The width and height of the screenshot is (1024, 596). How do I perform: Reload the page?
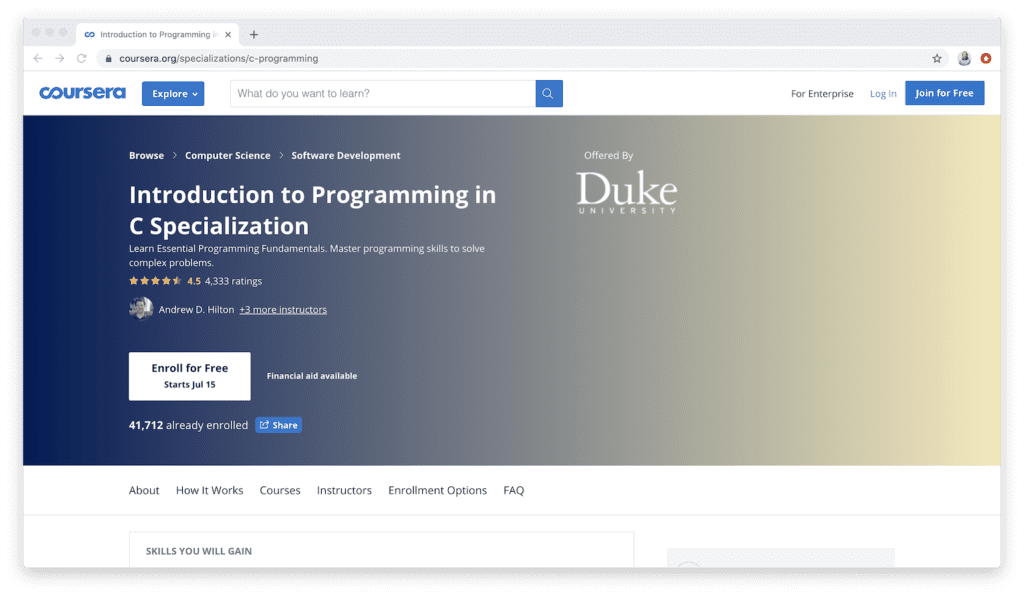point(82,58)
